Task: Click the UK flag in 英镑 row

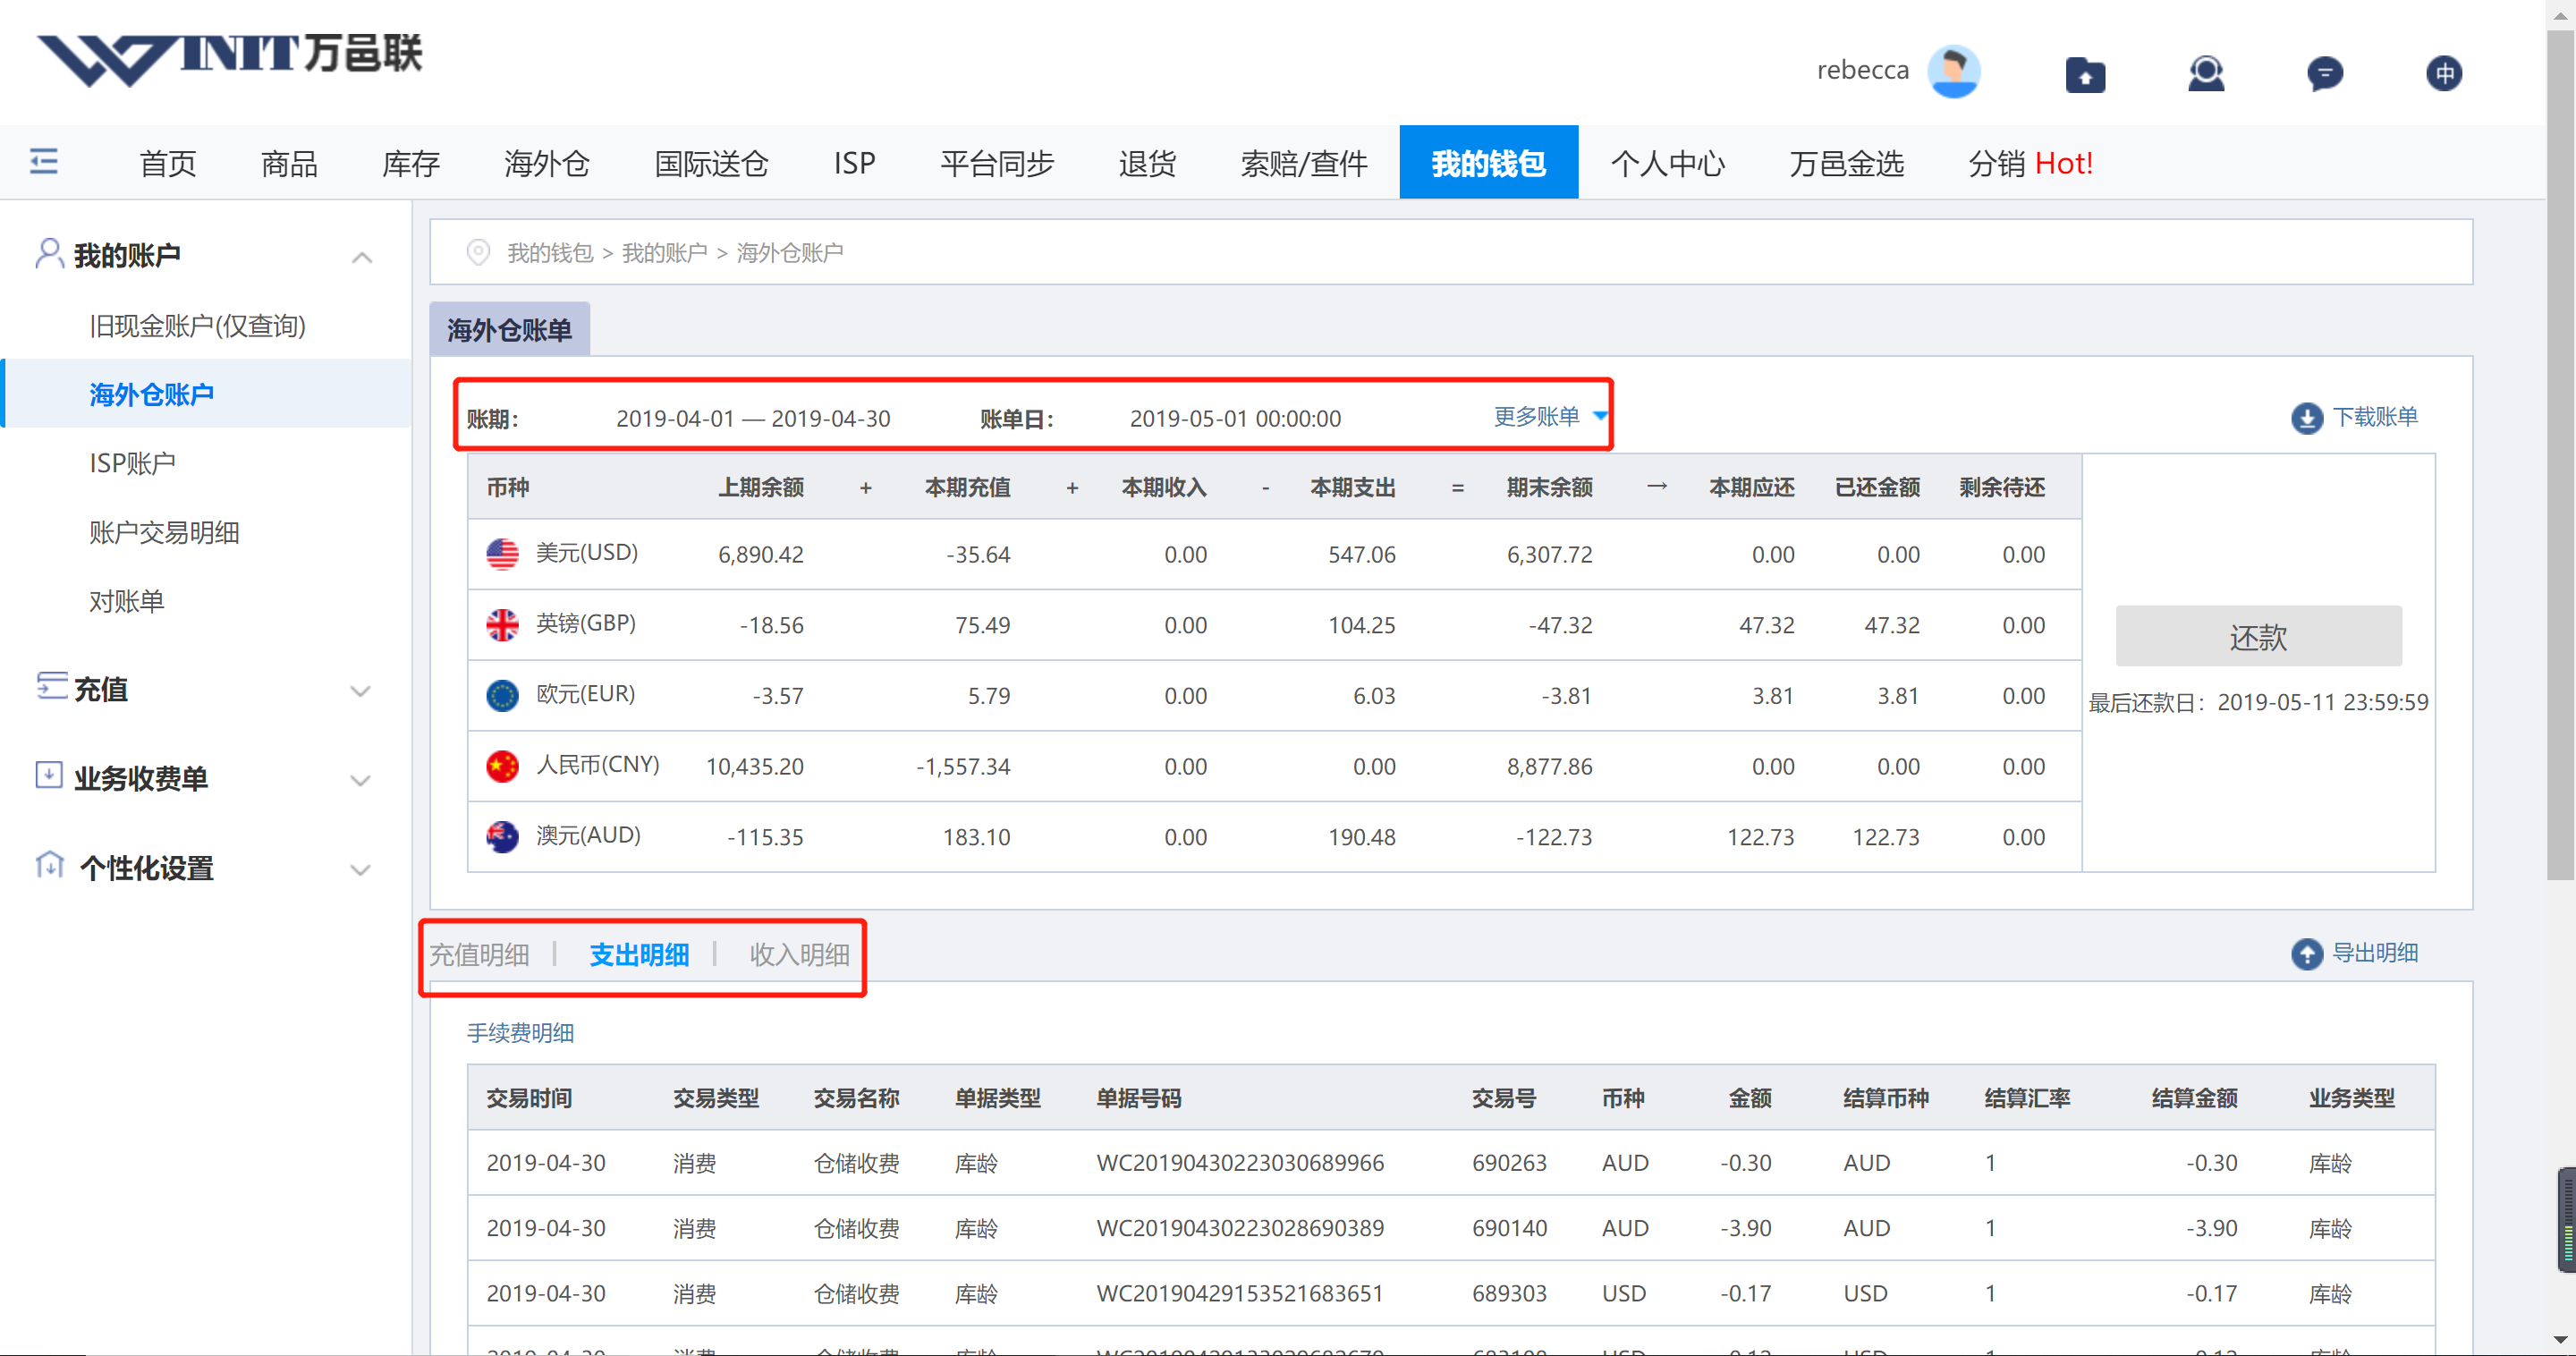Action: point(502,625)
